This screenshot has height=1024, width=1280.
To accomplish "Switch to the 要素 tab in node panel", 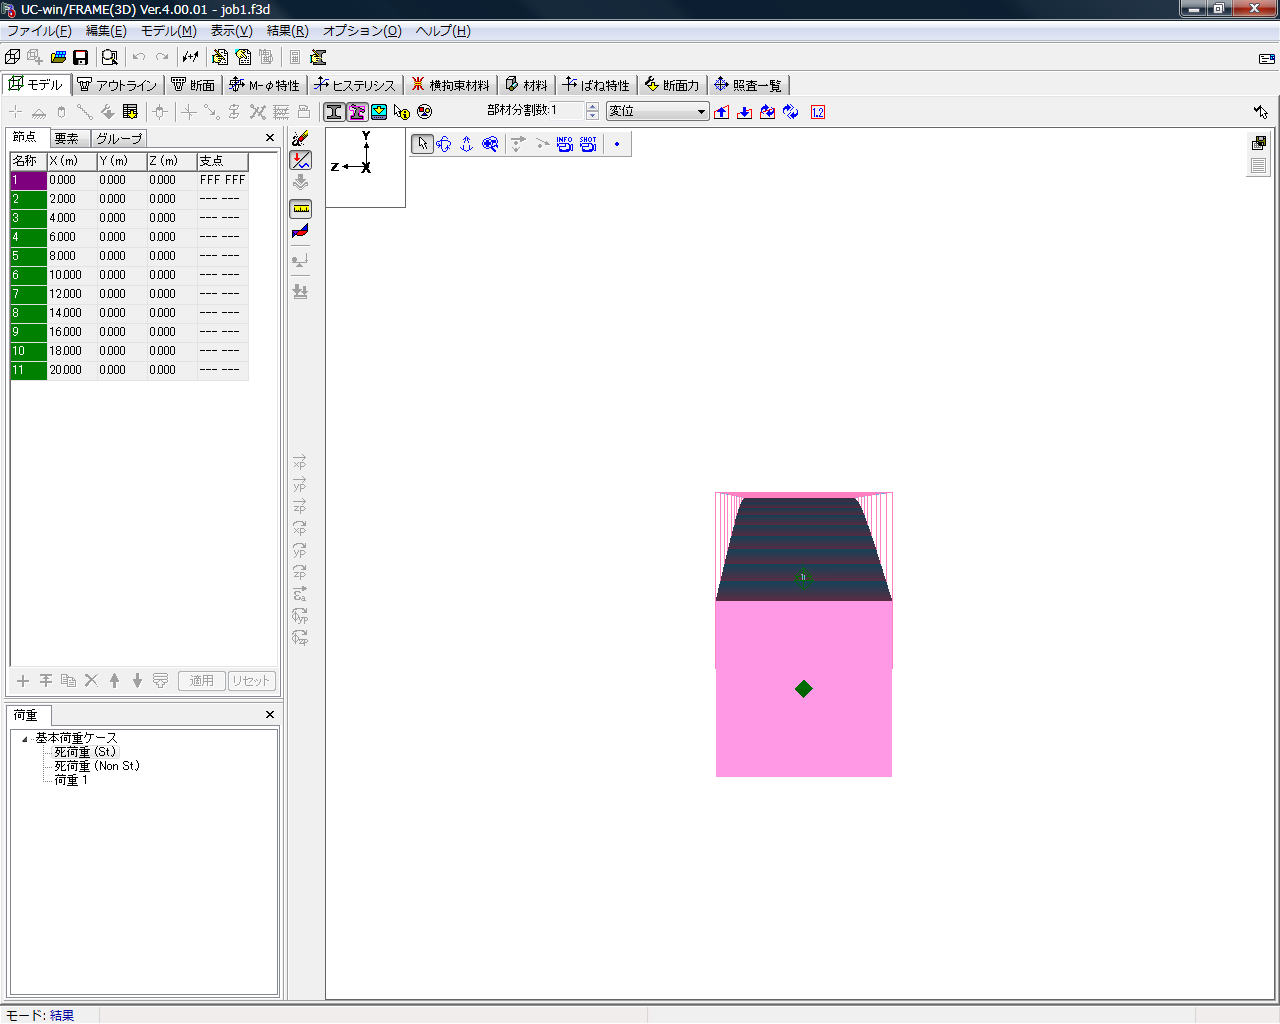I will 67,138.
